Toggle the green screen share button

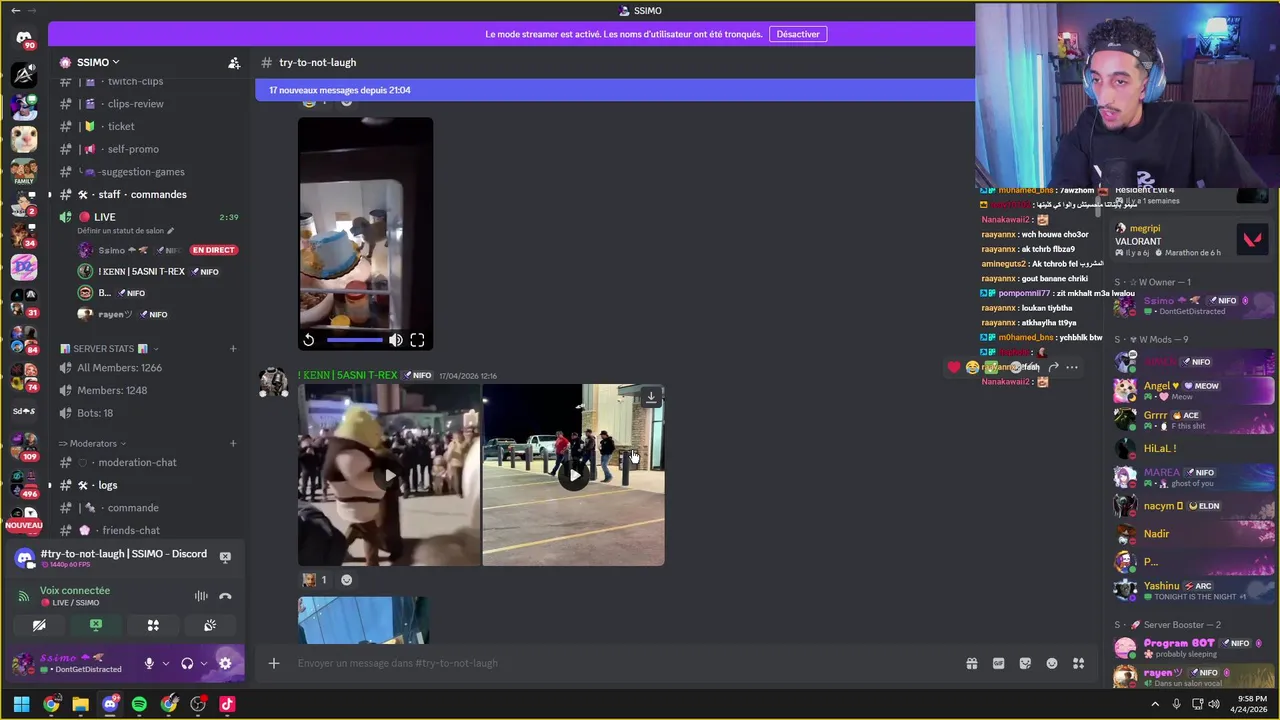(x=96, y=625)
